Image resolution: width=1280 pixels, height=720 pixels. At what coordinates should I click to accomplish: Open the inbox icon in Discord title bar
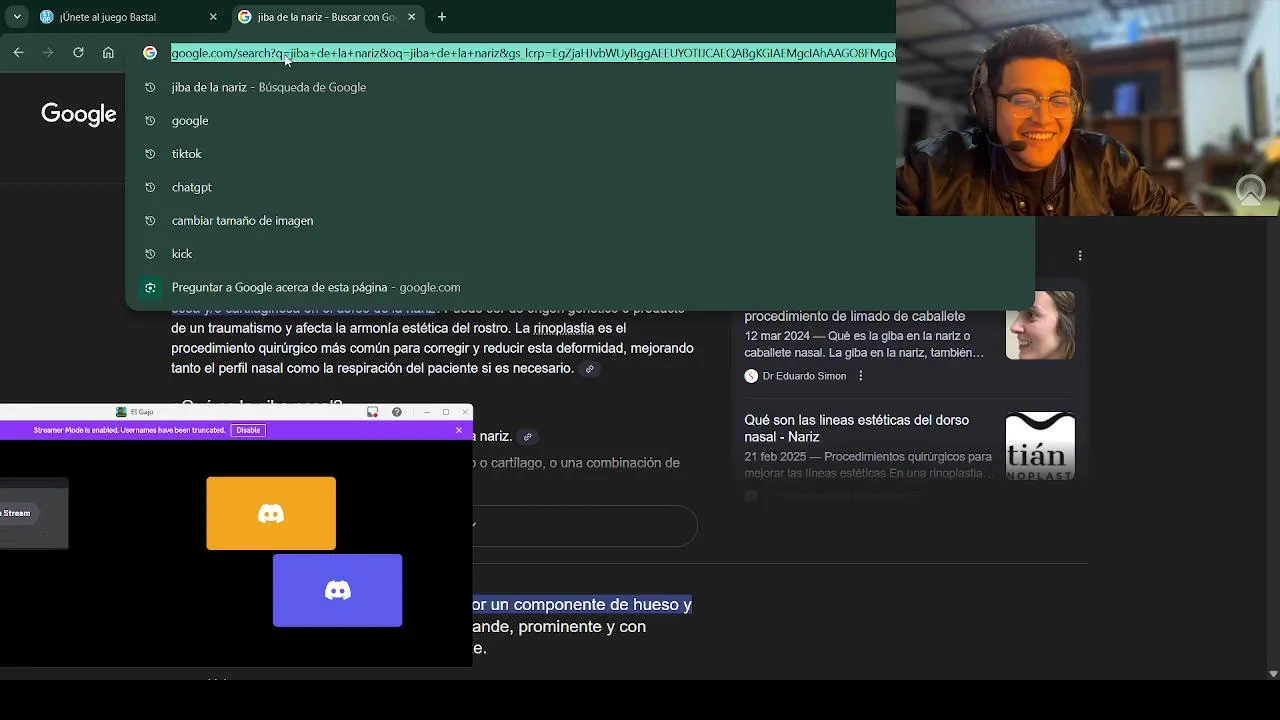[x=372, y=412]
